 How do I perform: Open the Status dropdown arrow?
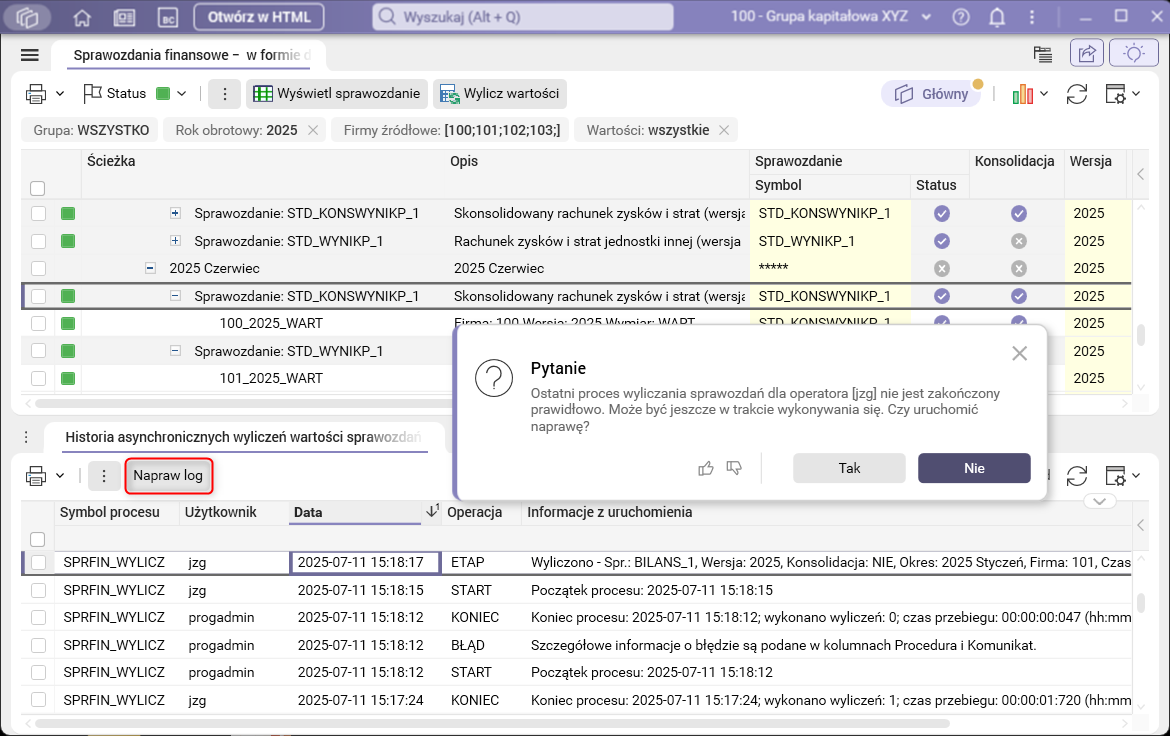[x=181, y=94]
